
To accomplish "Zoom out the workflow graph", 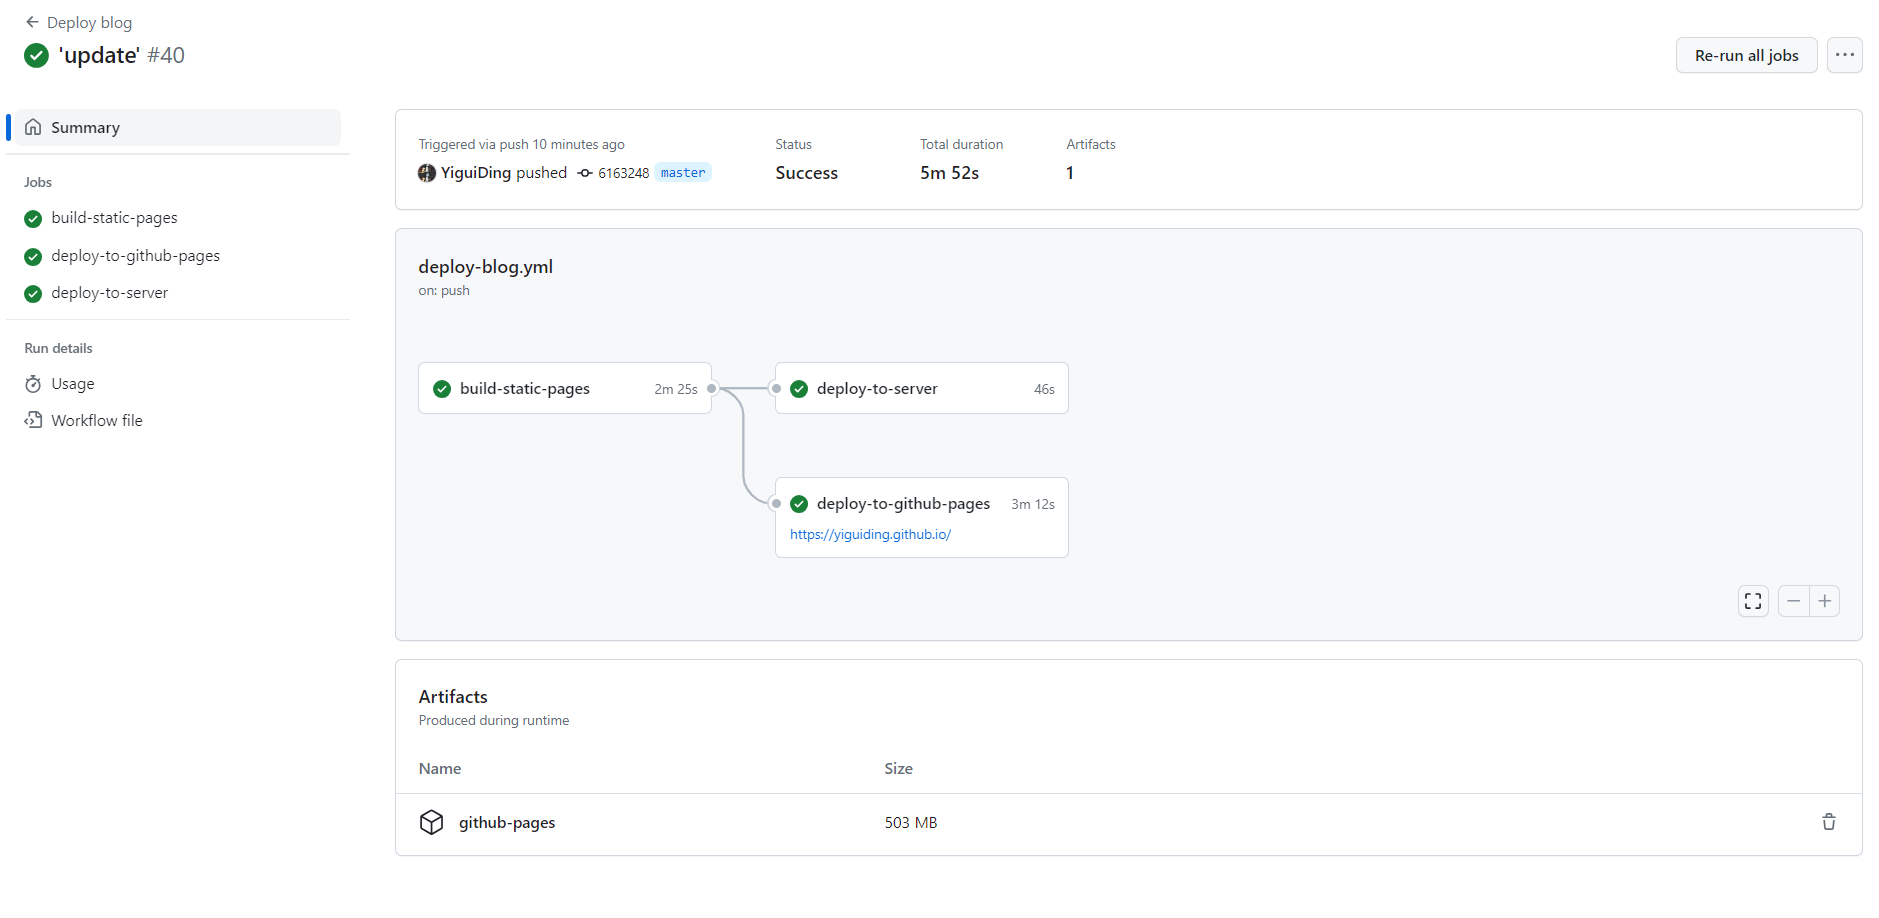I will [1793, 601].
